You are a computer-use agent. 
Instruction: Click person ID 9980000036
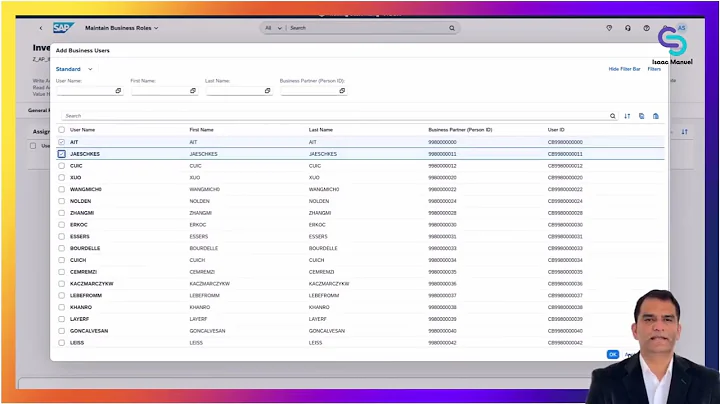pos(442,284)
